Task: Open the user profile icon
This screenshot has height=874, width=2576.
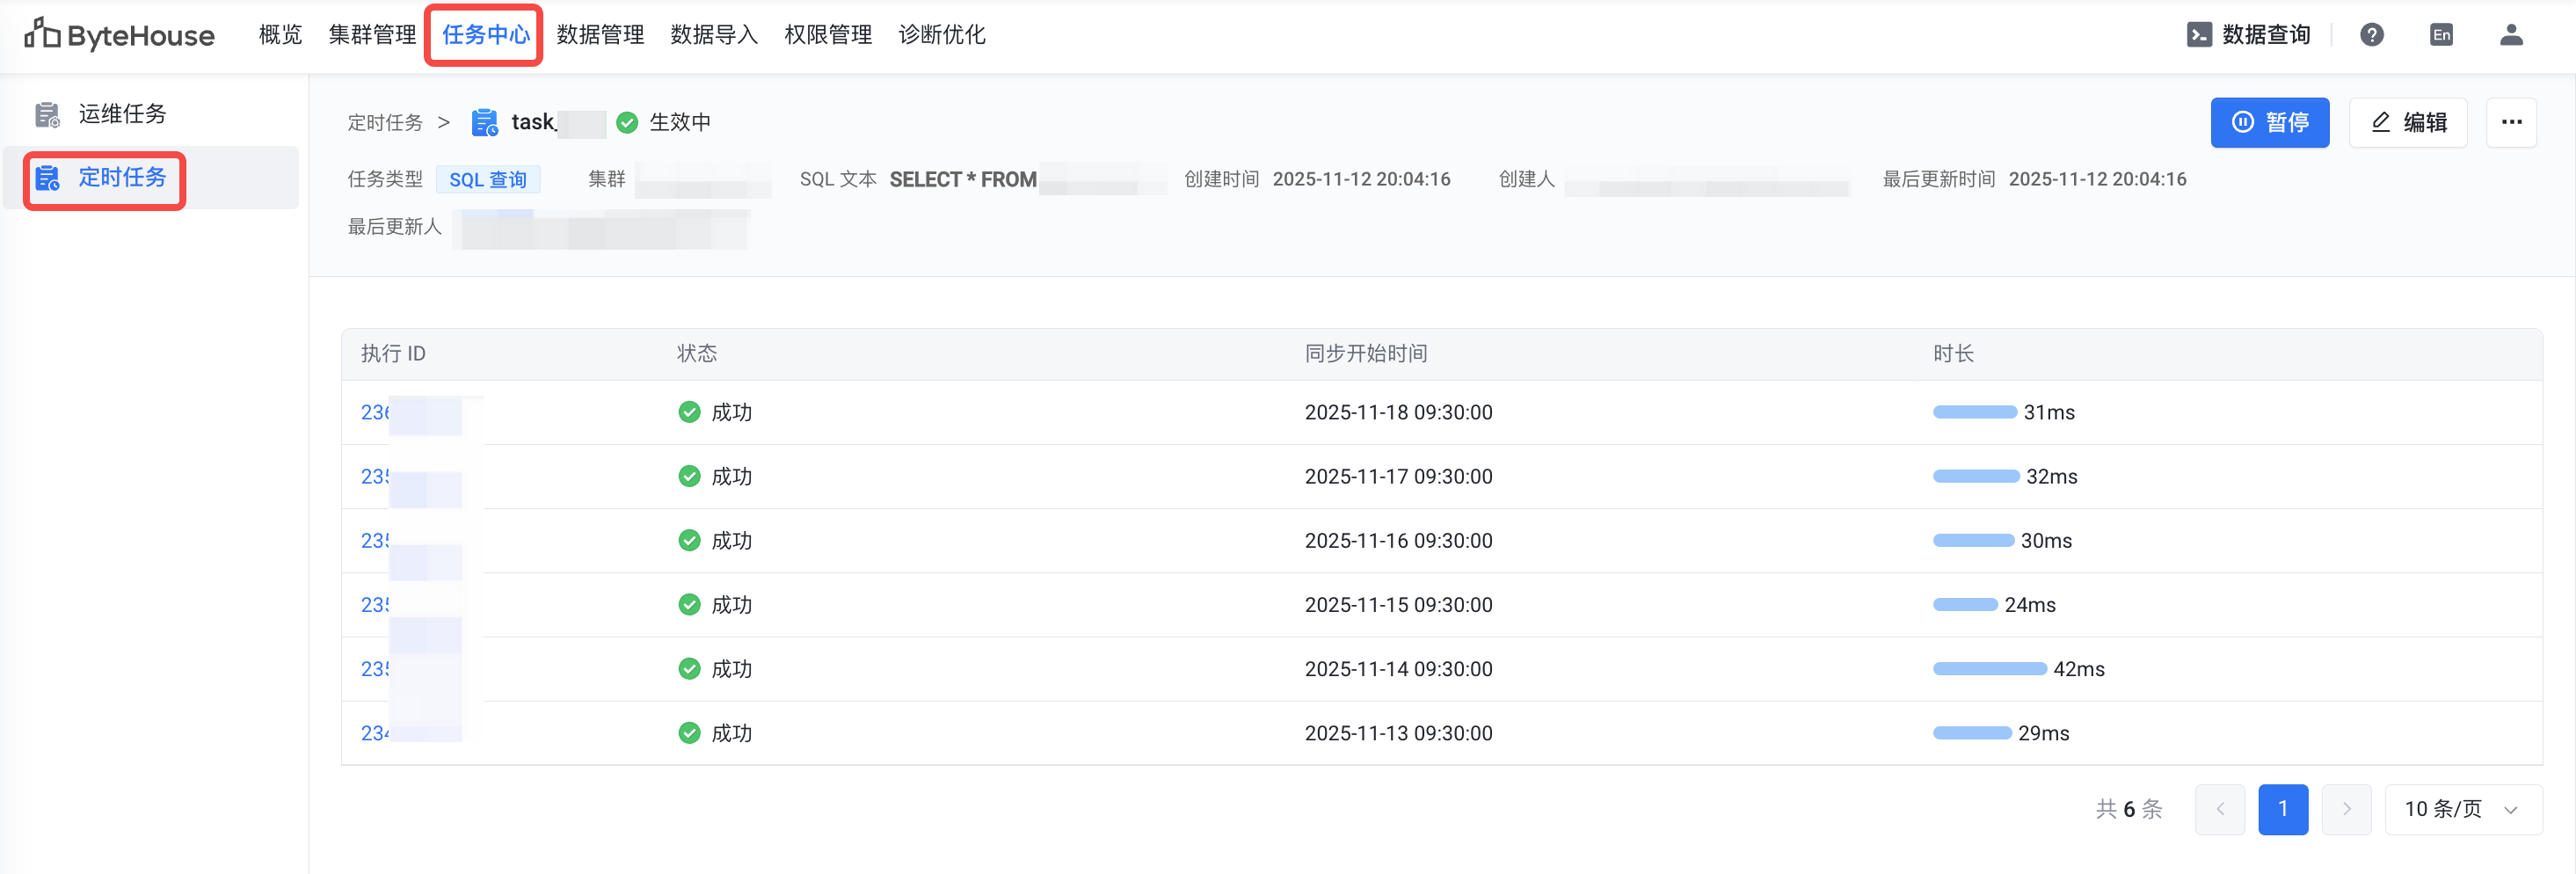Action: pos(2511,35)
